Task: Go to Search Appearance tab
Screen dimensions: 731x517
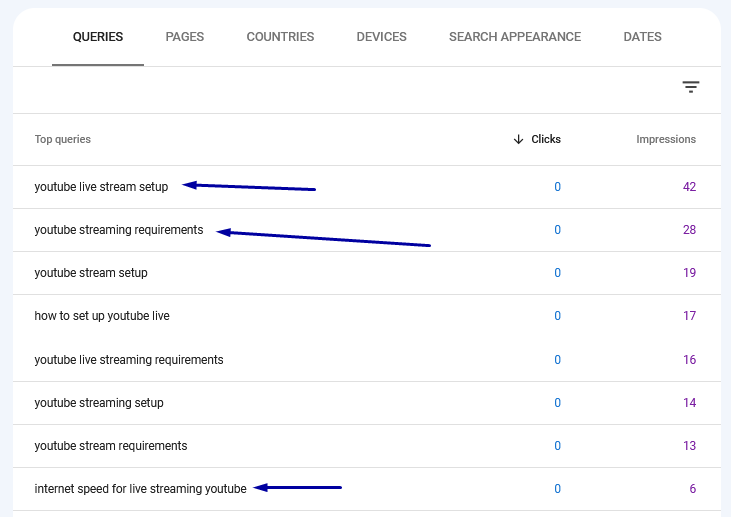Action: pyautogui.click(x=515, y=37)
